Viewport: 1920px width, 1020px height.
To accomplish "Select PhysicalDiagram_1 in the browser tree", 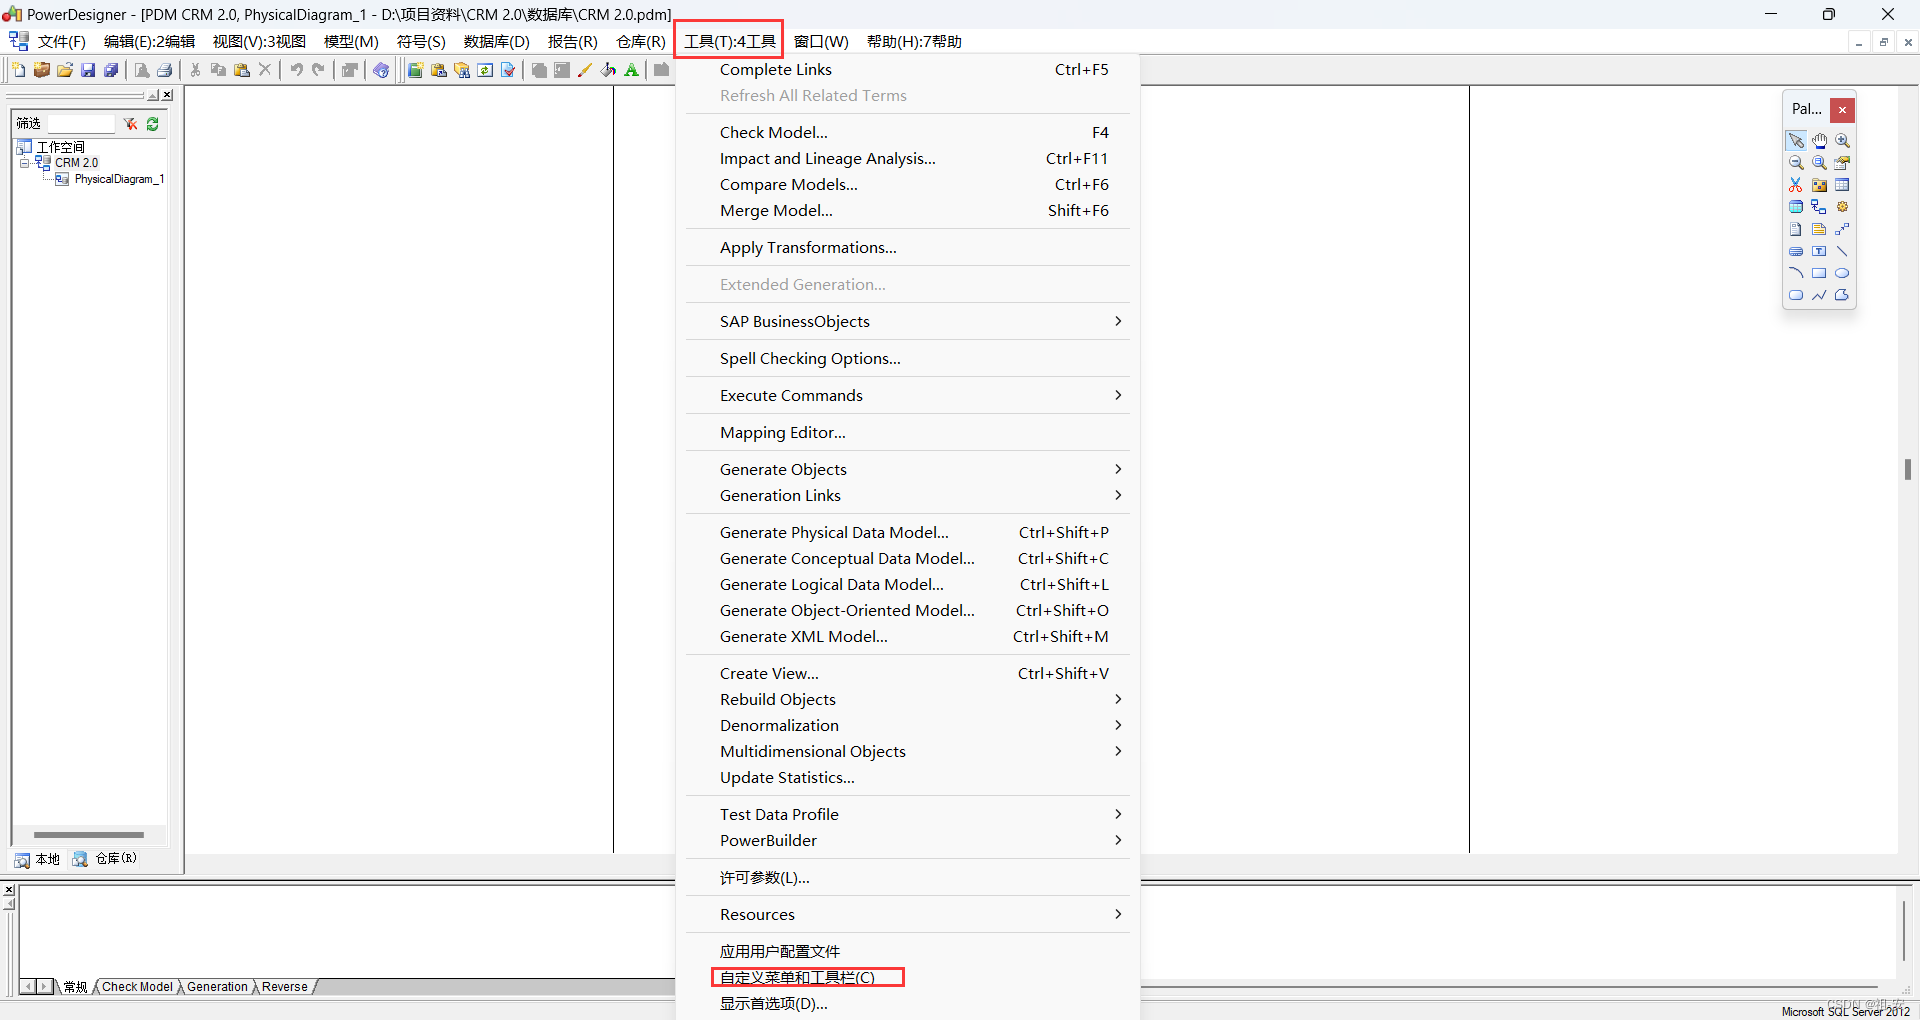I will pyautogui.click(x=119, y=179).
